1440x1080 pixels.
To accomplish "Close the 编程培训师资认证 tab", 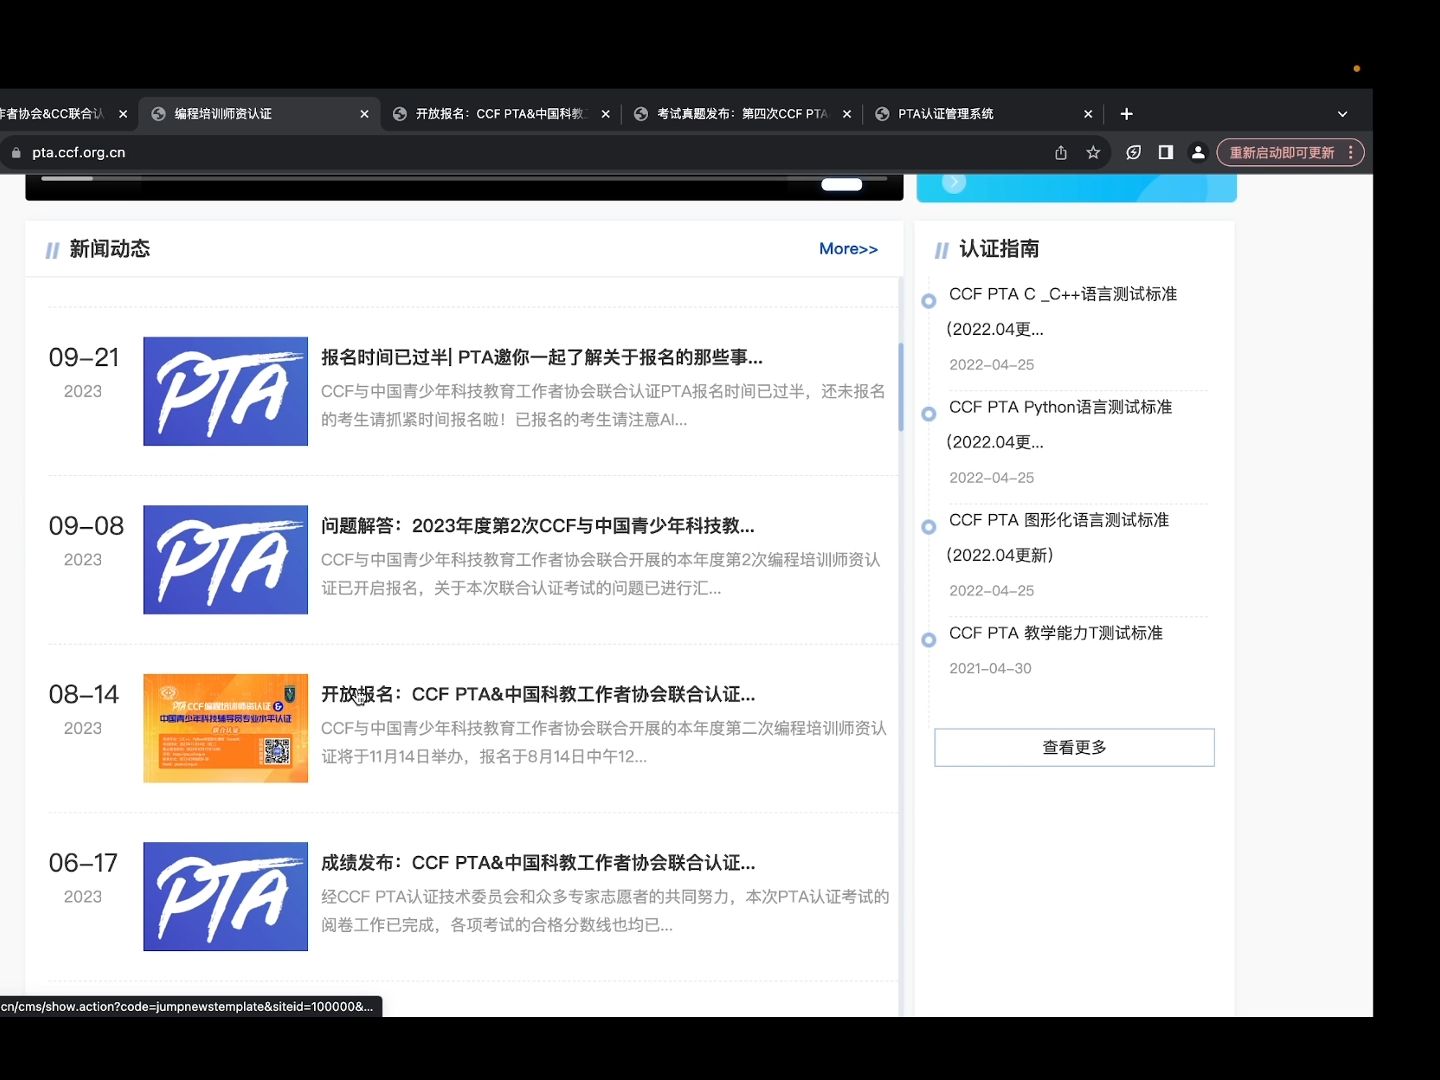I will (364, 114).
